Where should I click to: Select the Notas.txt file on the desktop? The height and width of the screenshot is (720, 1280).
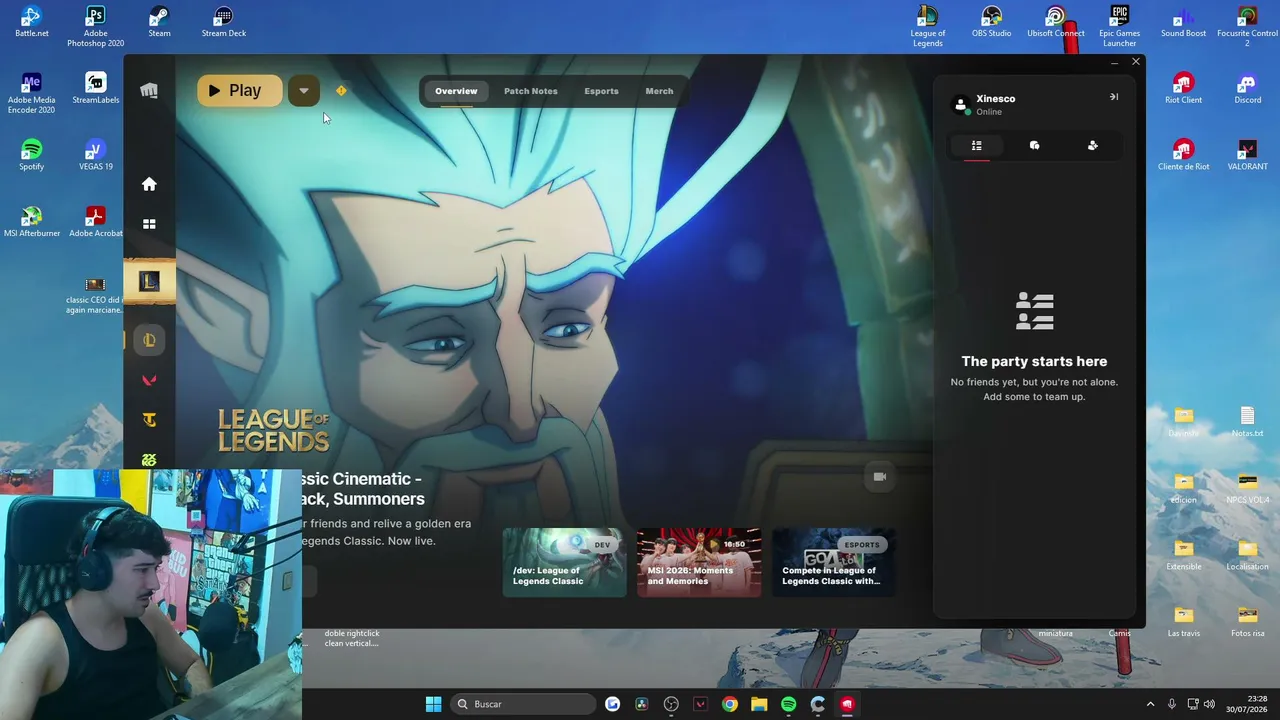click(1247, 422)
